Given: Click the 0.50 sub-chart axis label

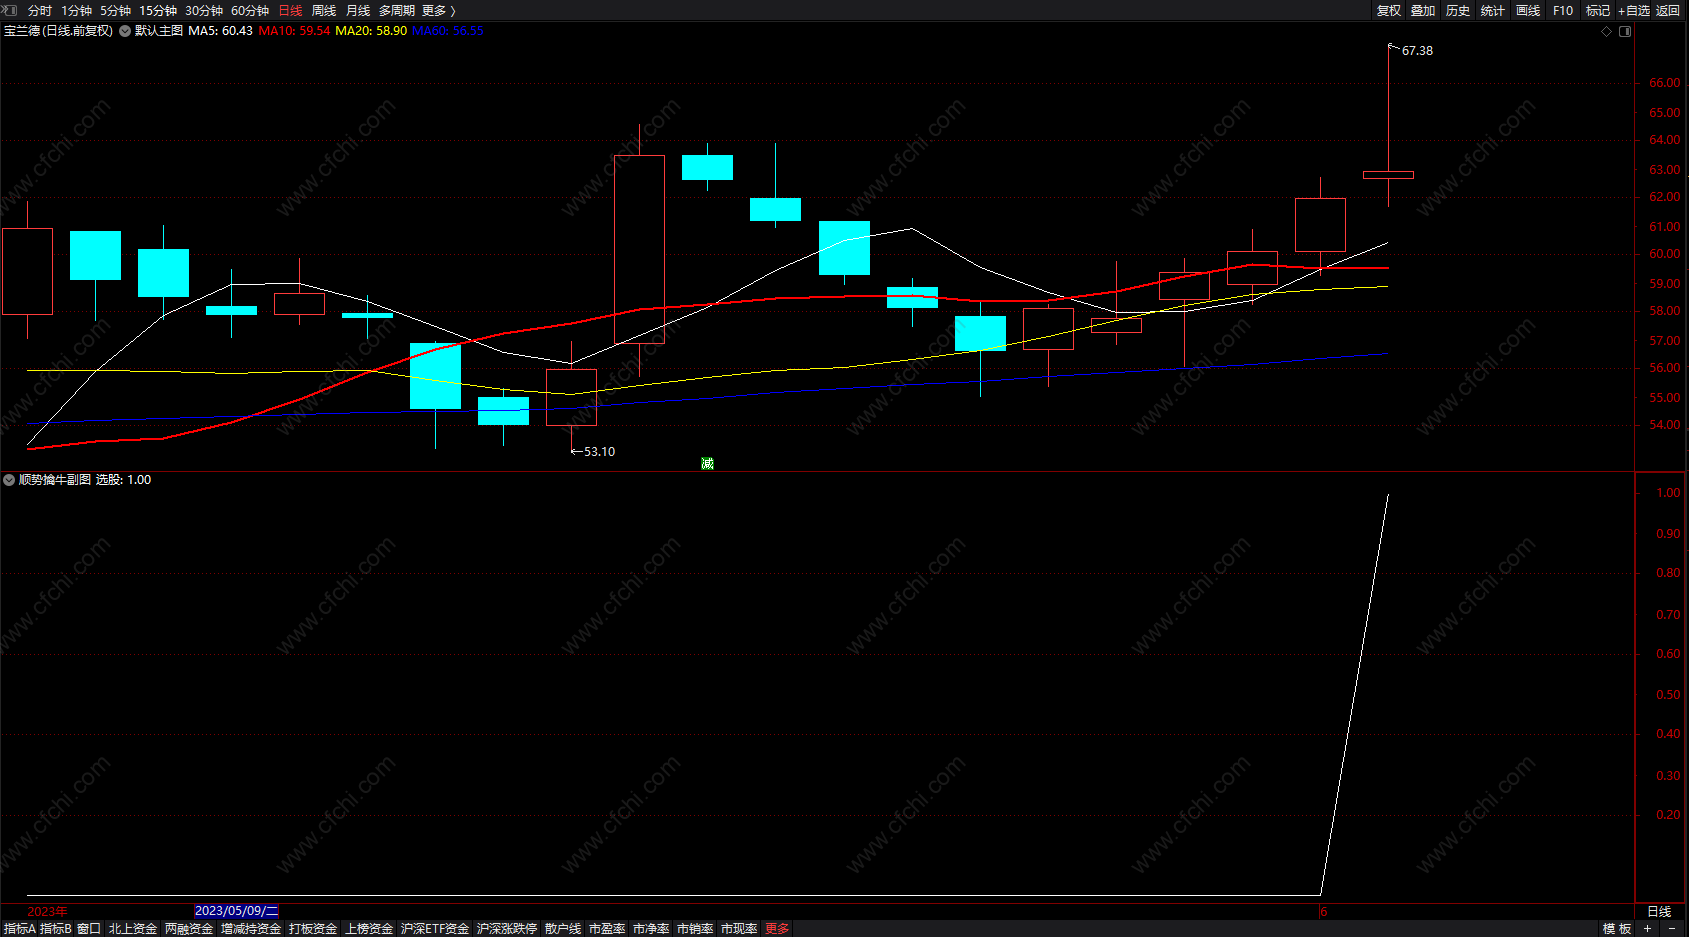Looking at the screenshot, I should point(1668,694).
